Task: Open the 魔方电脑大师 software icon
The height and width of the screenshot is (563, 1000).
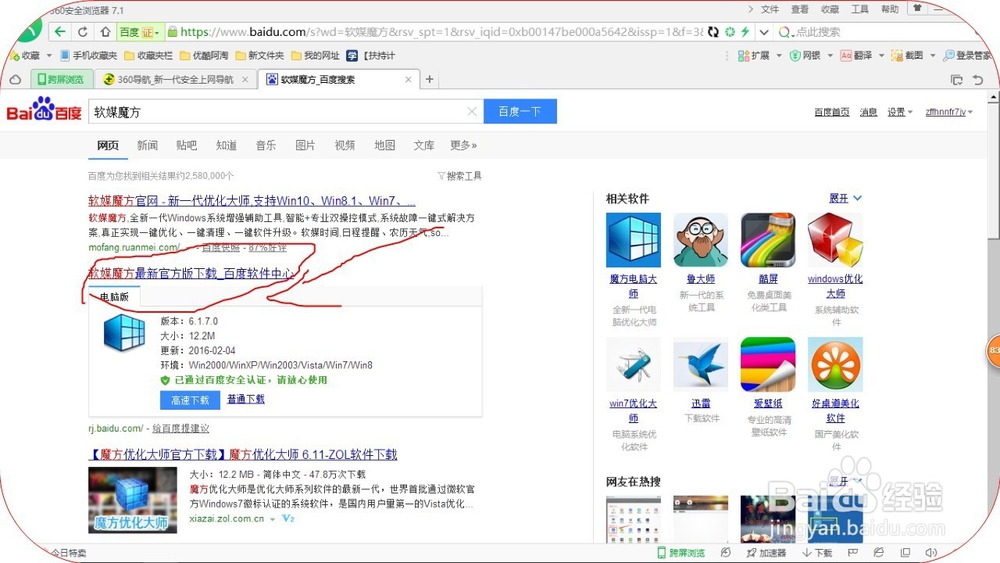Action: pos(633,240)
